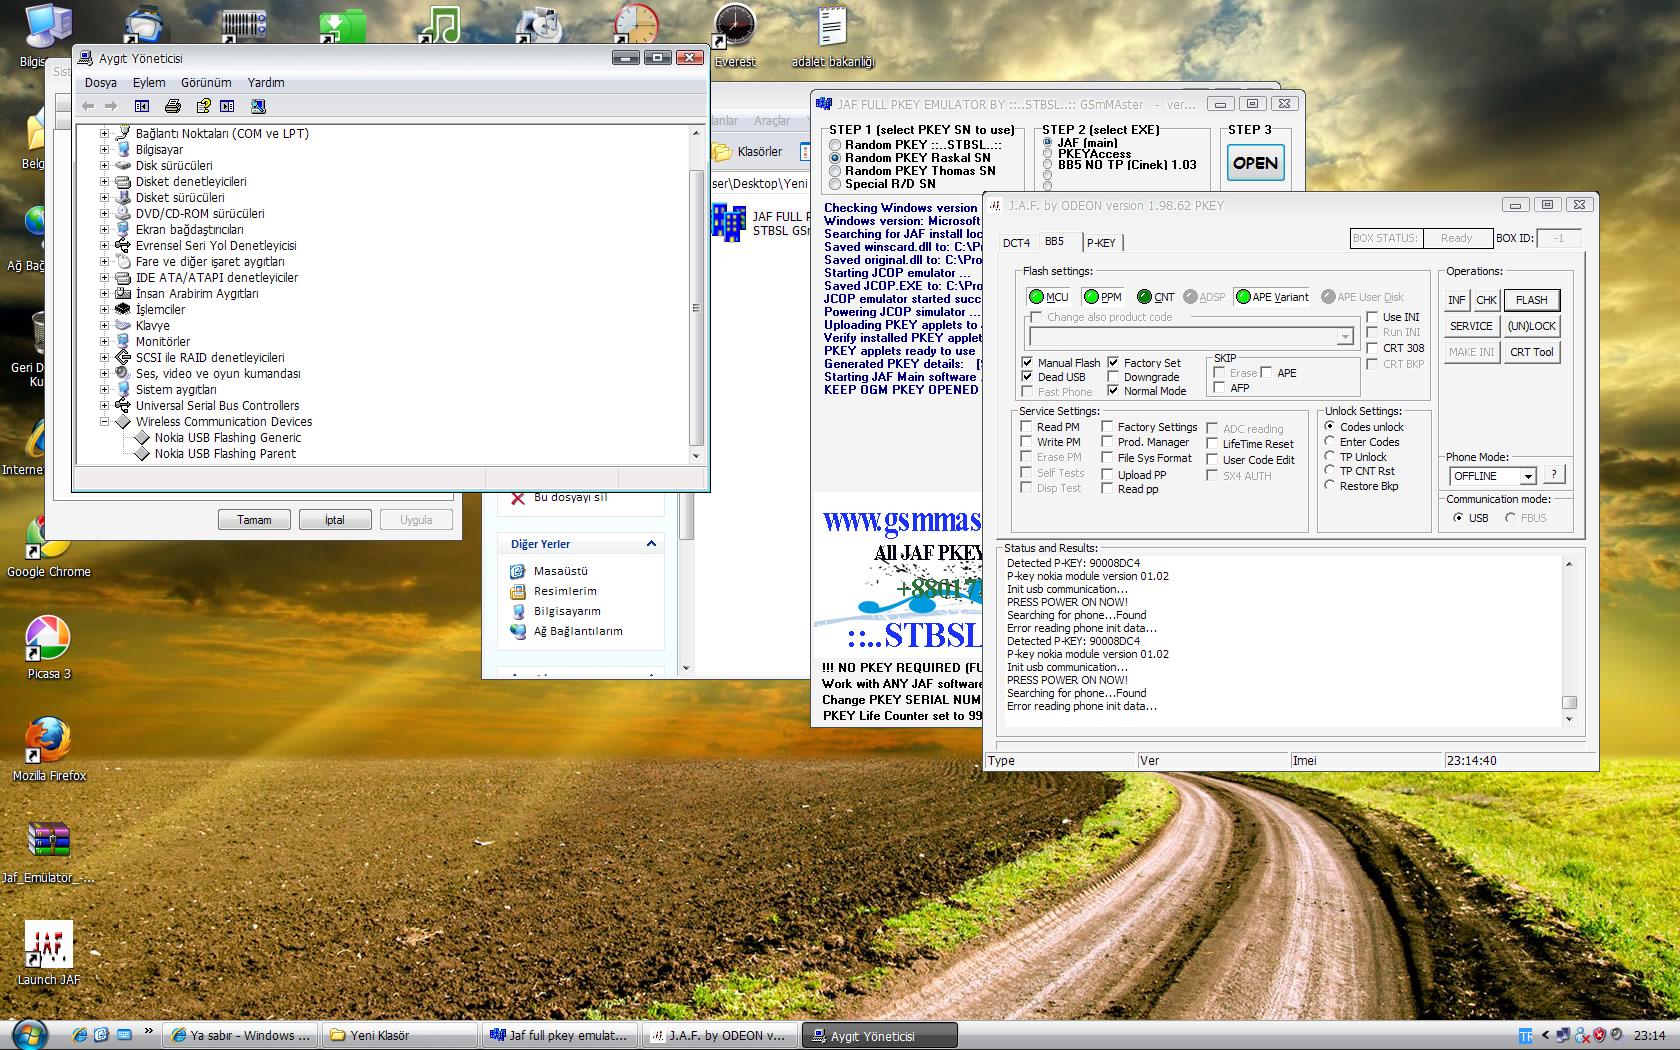Uncheck the Factory Set checkbox
The image size is (1680, 1050).
(x=1113, y=363)
